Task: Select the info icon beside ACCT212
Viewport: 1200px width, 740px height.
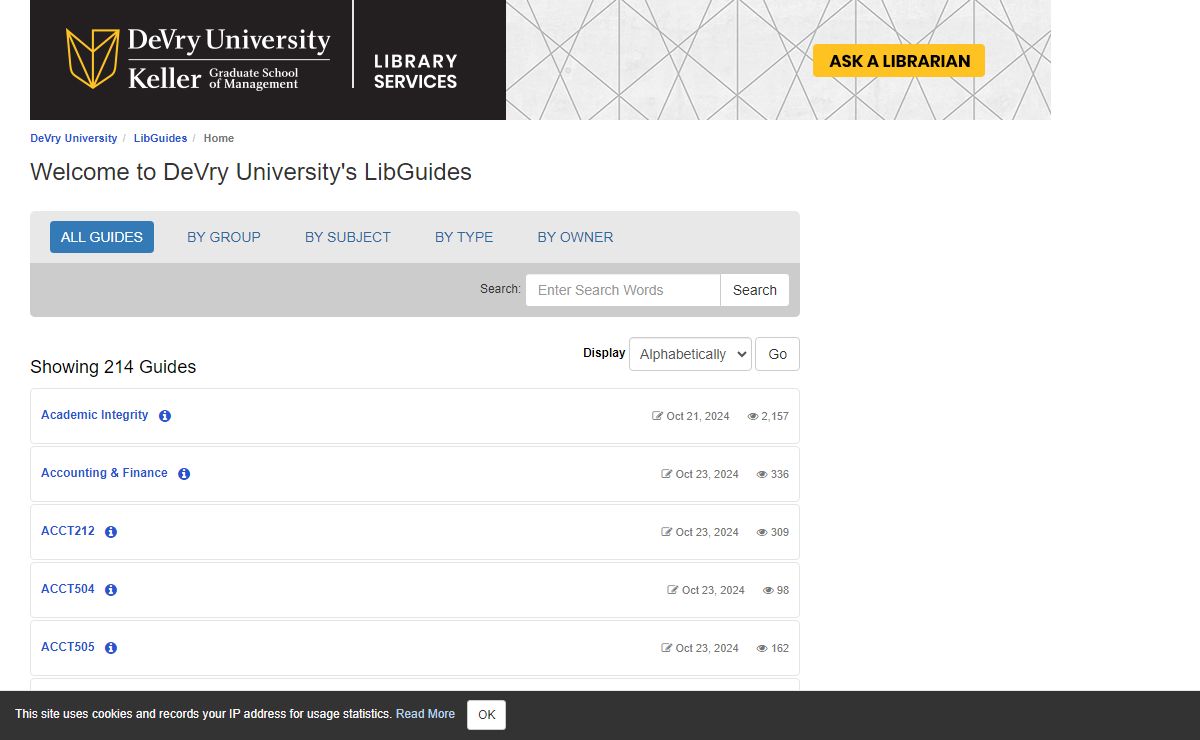Action: (x=111, y=532)
